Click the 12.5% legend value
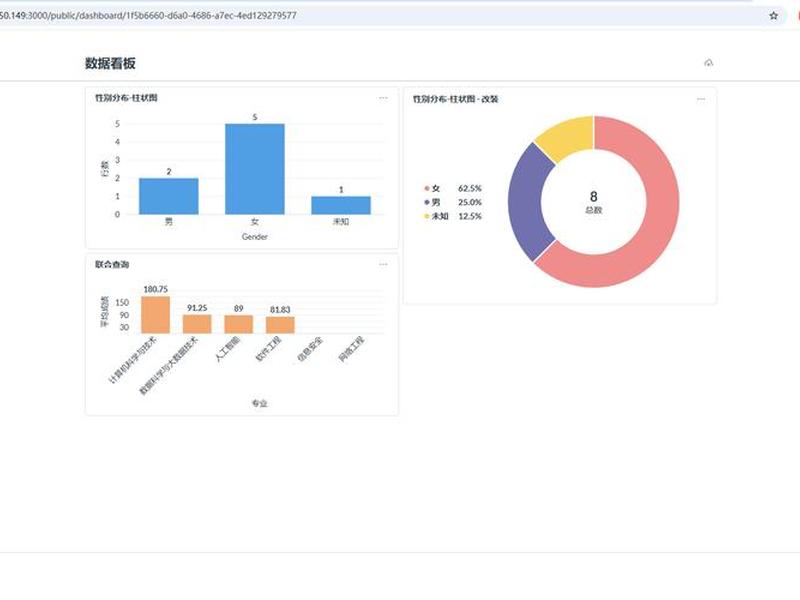Image resolution: width=800 pixels, height=600 pixels. 470,216
